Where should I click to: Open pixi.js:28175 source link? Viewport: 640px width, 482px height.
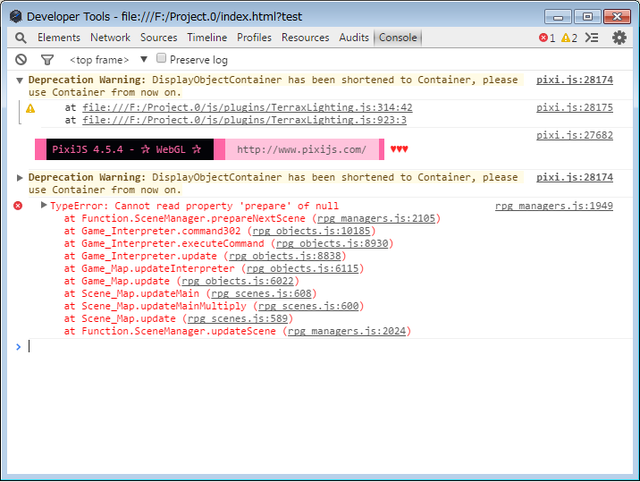[x=574, y=108]
